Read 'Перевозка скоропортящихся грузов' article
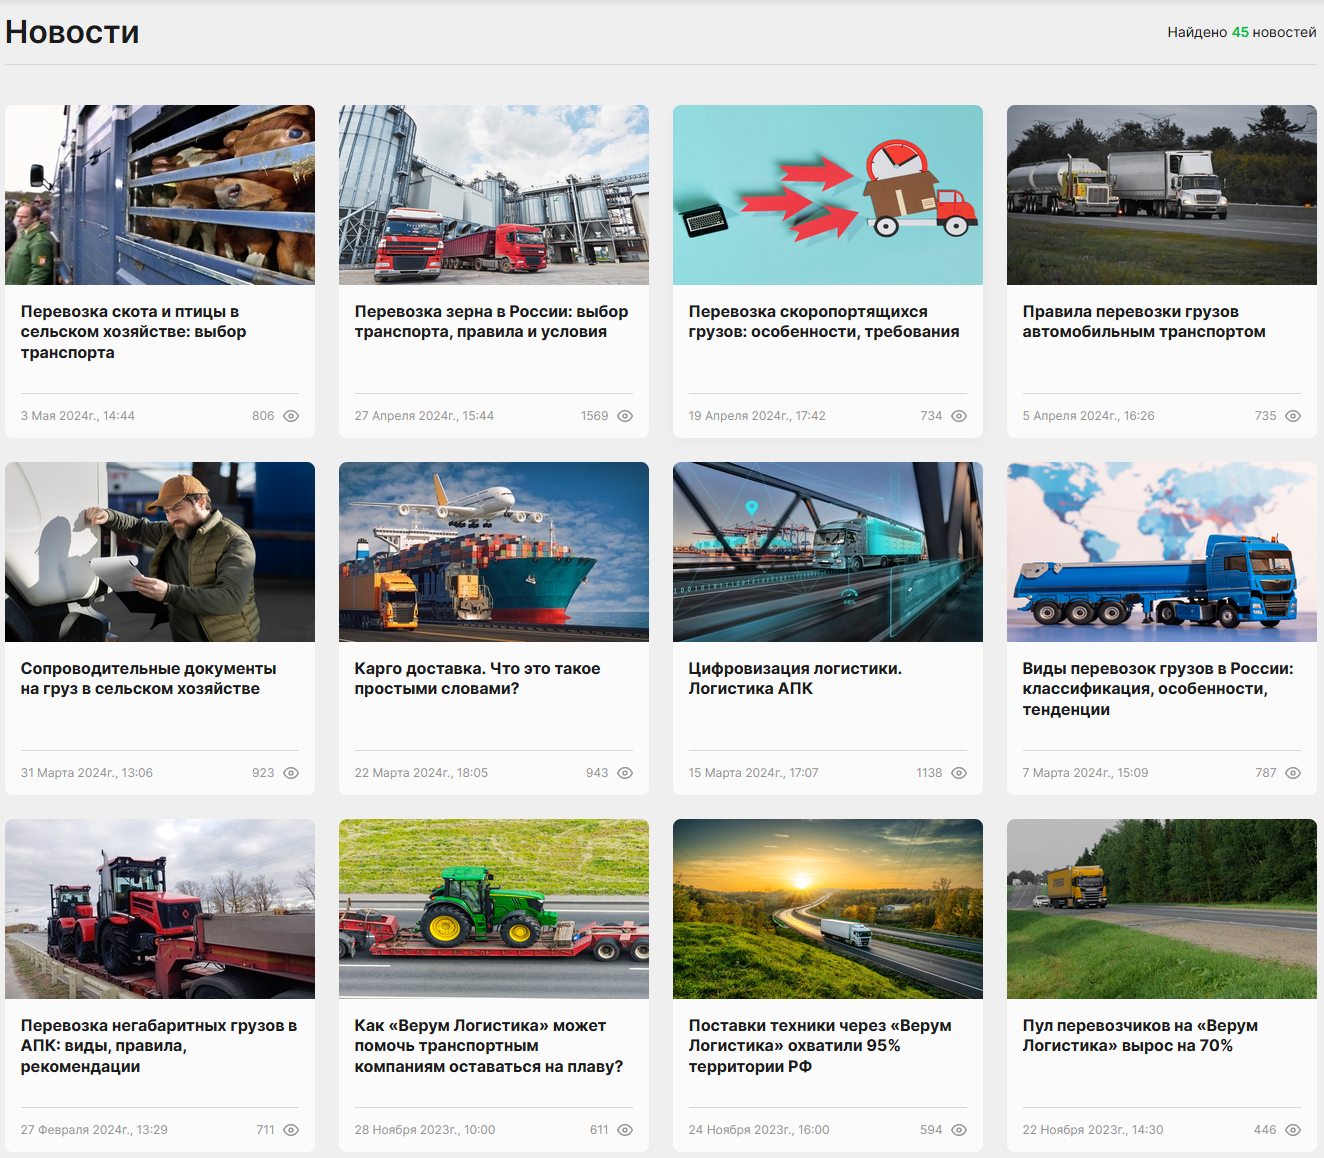1324x1158 pixels. [824, 322]
